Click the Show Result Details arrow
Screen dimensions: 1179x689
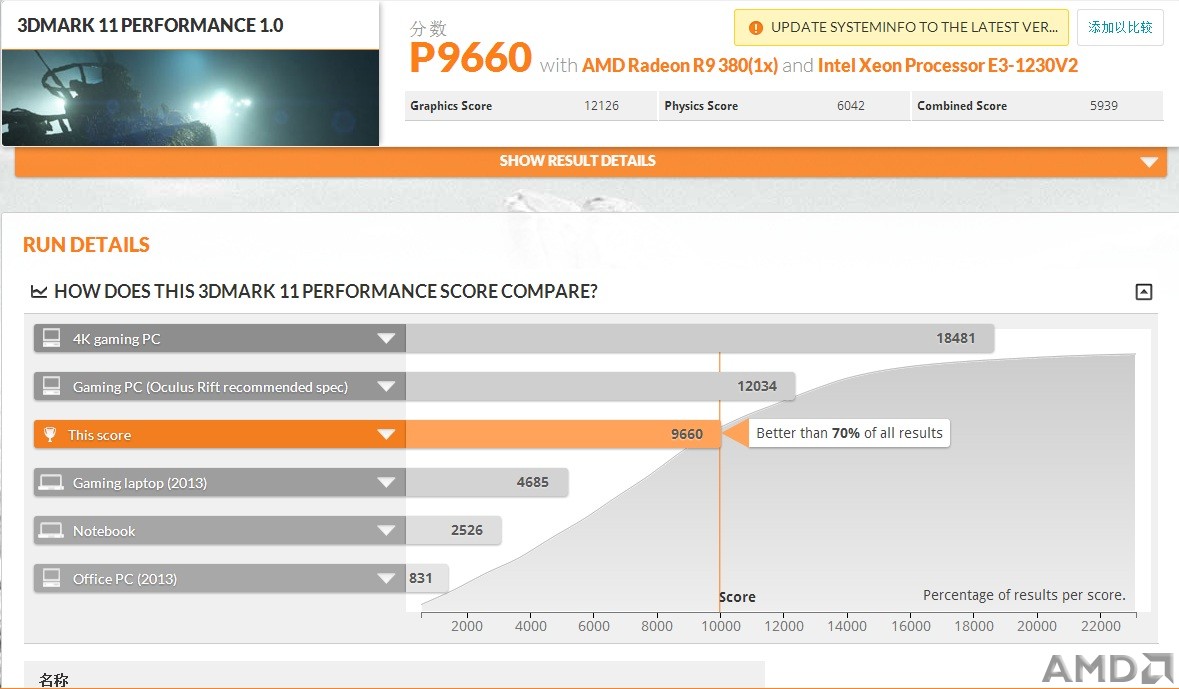pyautogui.click(x=1148, y=162)
